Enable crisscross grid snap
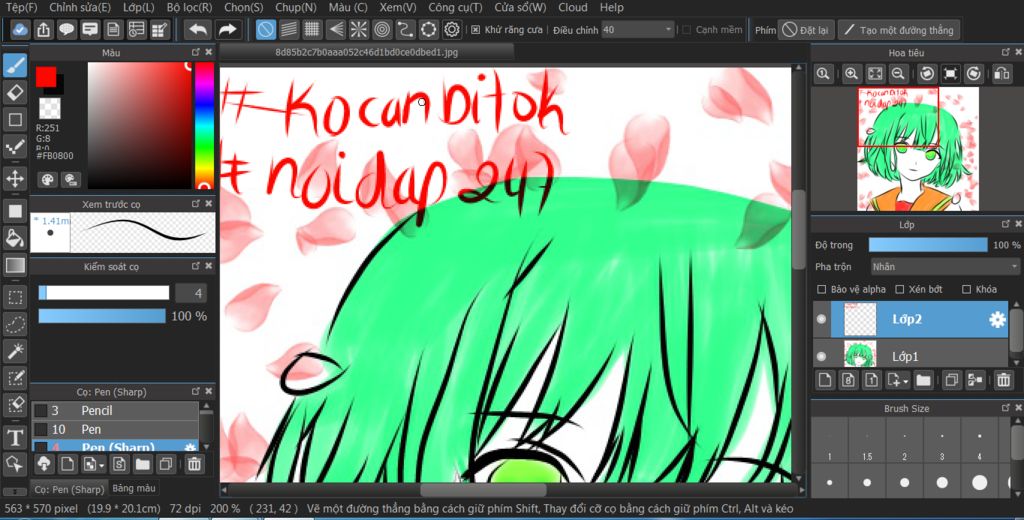 coord(312,29)
